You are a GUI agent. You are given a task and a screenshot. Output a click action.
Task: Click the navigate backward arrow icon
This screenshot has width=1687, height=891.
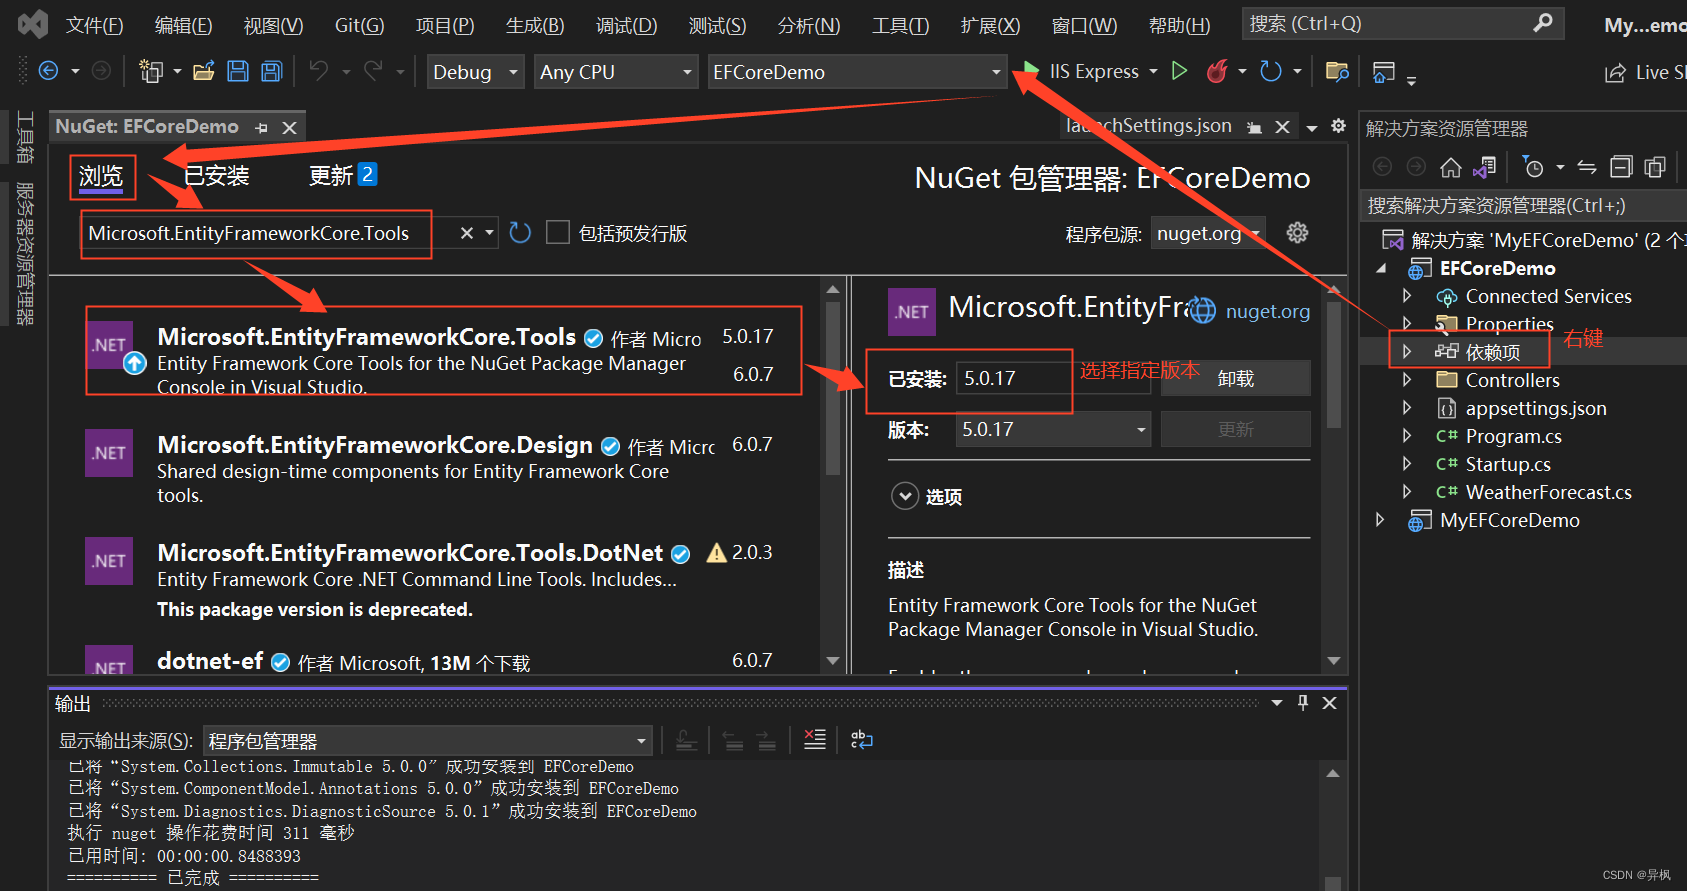48,71
